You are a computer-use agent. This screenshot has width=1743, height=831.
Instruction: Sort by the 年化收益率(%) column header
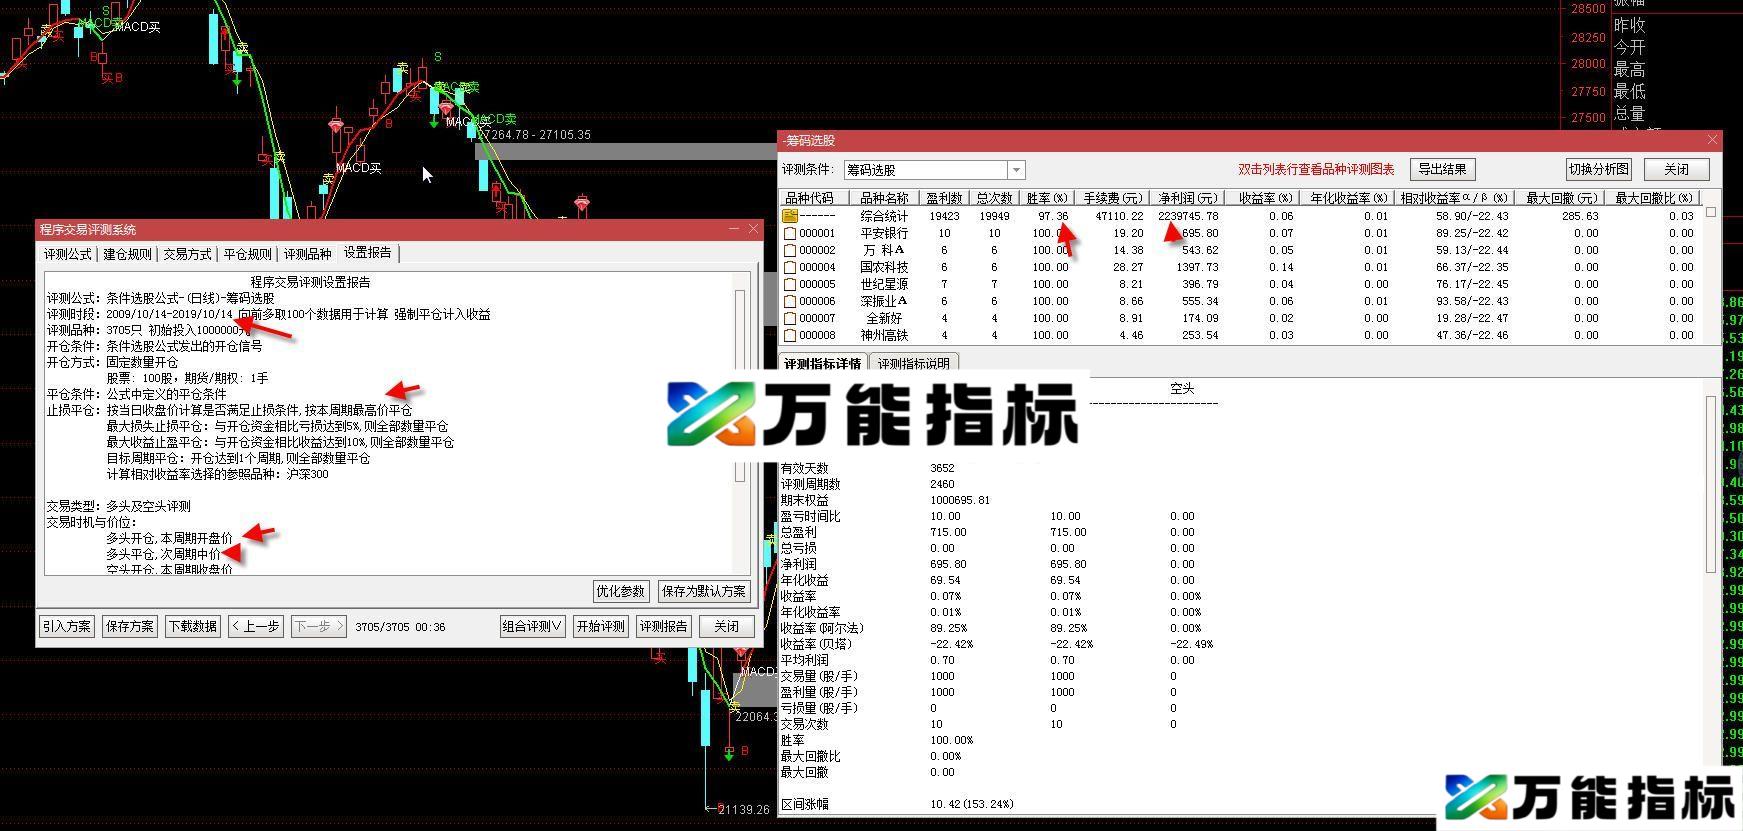(1349, 198)
